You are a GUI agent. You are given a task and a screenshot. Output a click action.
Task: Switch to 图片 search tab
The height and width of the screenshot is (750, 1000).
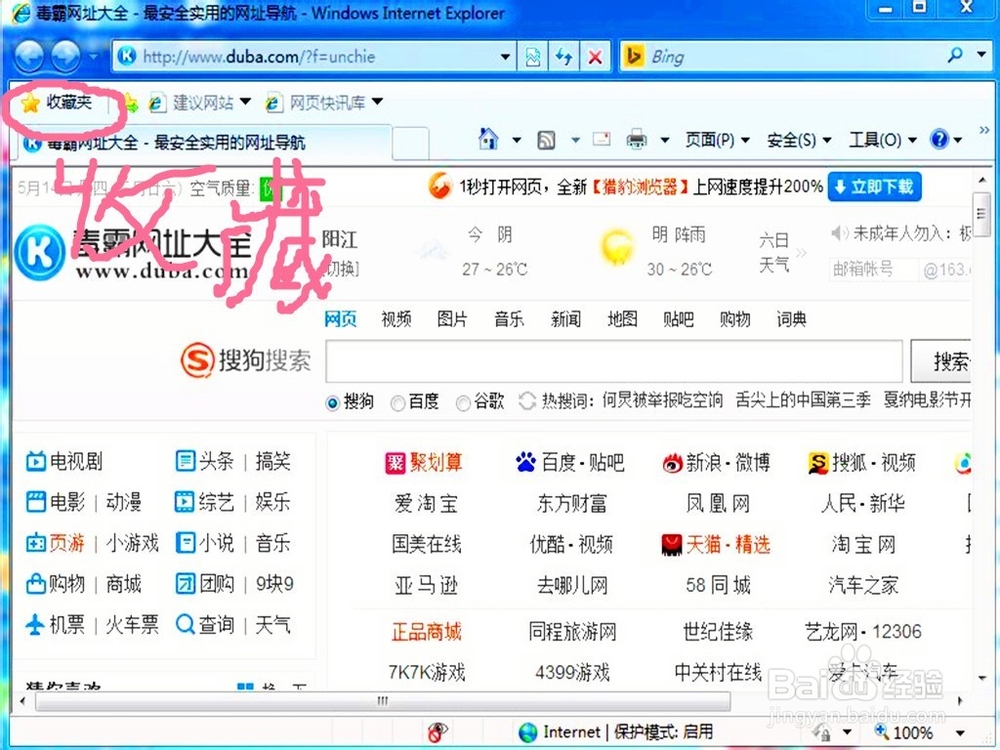click(452, 319)
